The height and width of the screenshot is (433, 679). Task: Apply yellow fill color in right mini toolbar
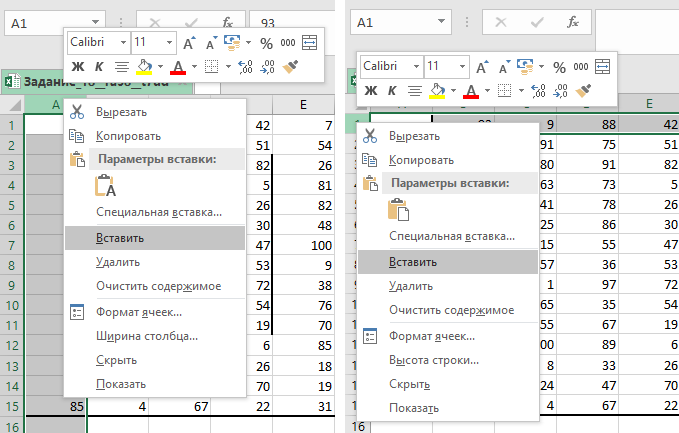tap(437, 92)
